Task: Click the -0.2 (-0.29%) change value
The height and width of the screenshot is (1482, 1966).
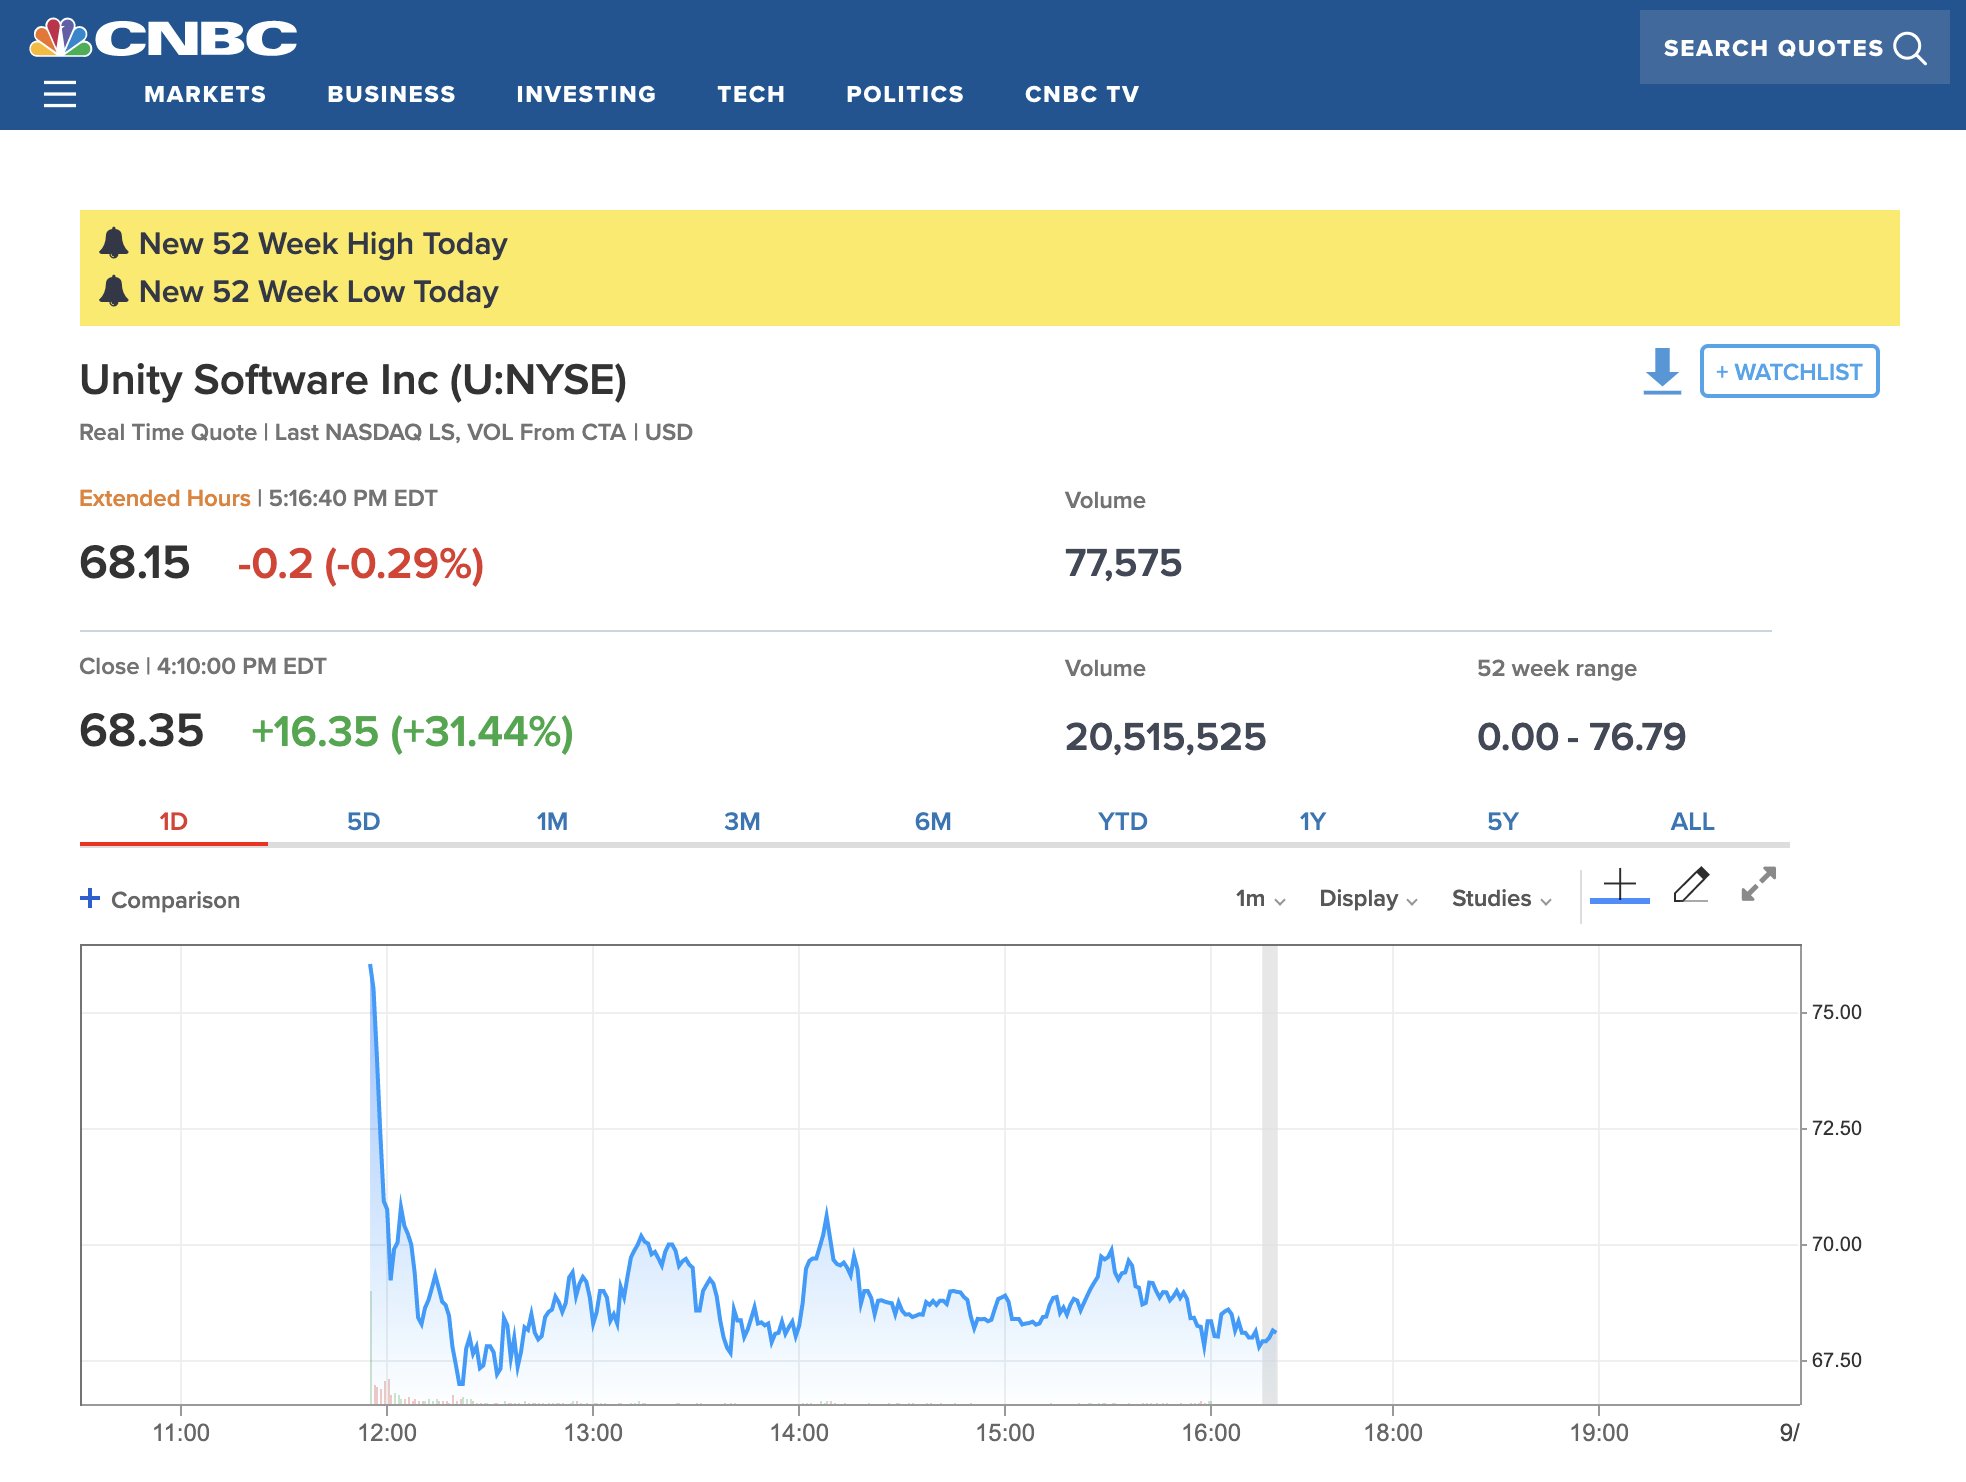Action: click(x=360, y=563)
